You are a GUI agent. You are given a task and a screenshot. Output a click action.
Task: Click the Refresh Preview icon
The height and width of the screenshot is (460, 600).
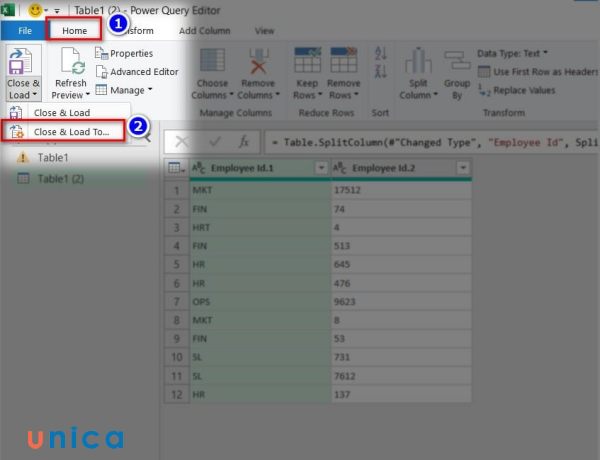pos(70,64)
